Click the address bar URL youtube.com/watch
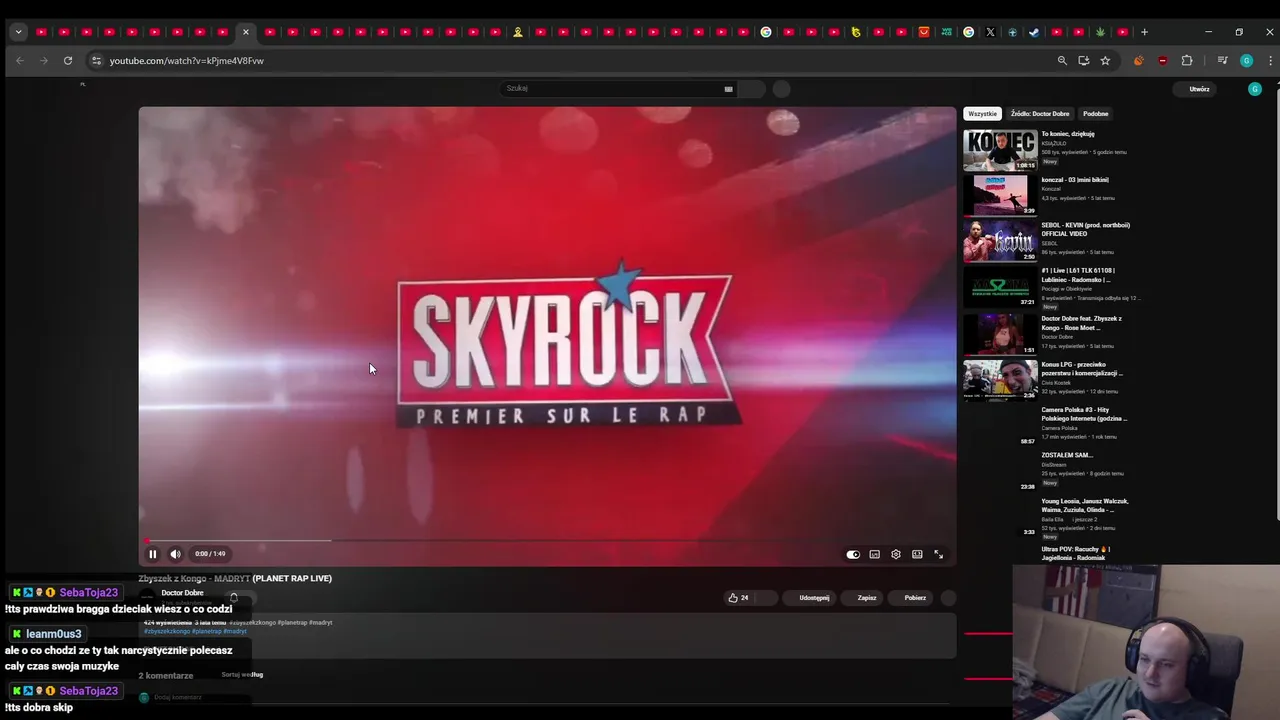 click(x=187, y=61)
